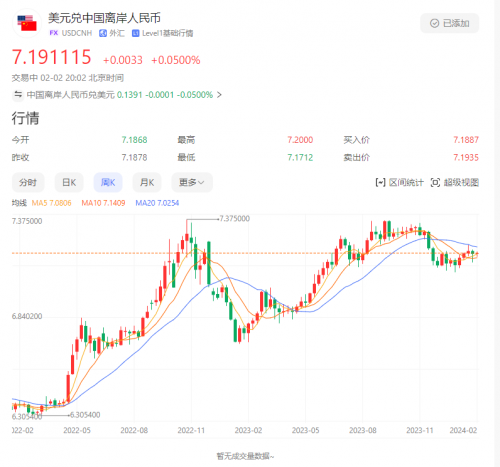Click the 2022-11 date label on the chart axis
The height and width of the screenshot is (467, 500).
click(x=191, y=430)
